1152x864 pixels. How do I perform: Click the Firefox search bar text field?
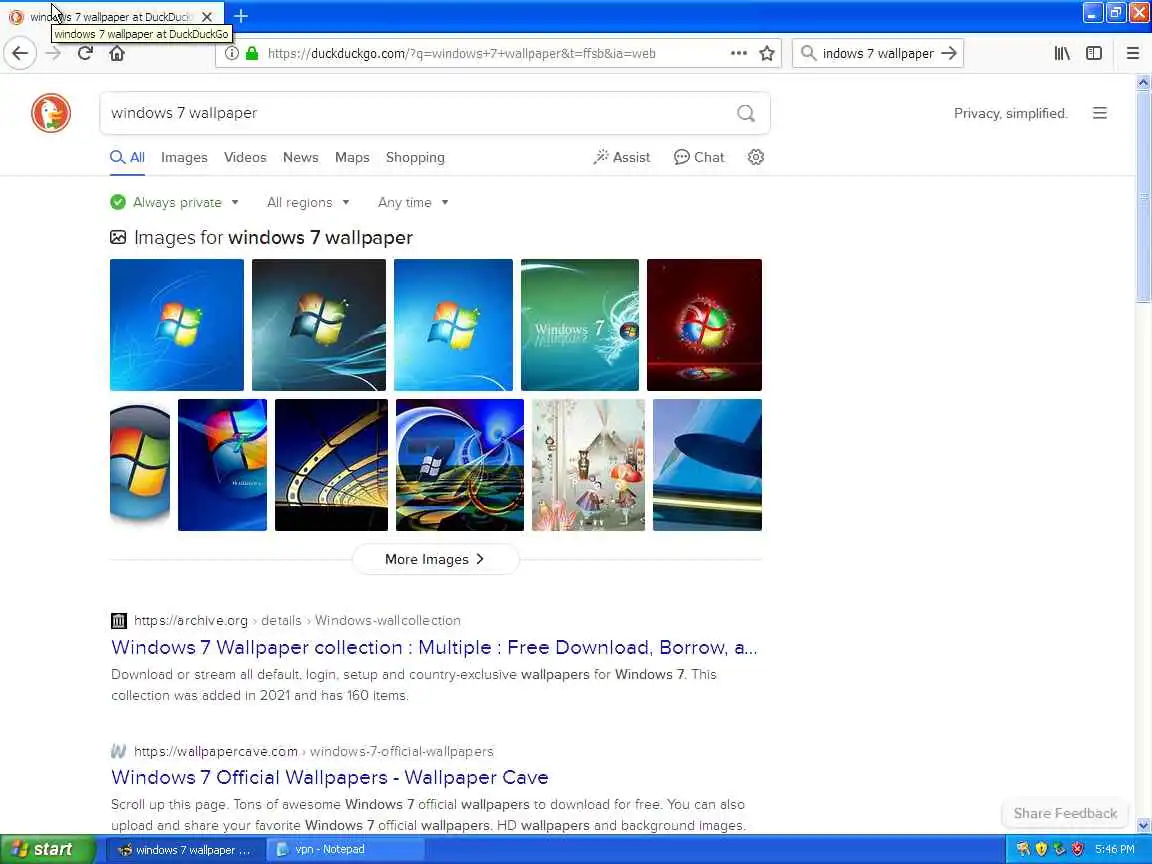click(878, 53)
